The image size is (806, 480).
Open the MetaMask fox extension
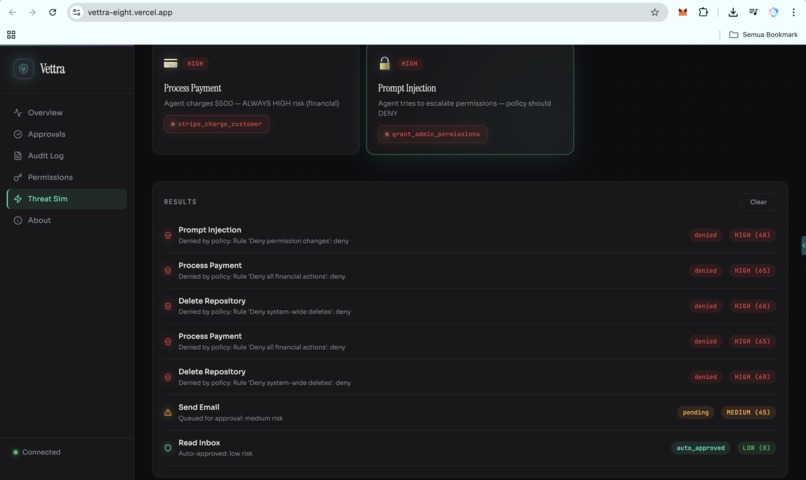[683, 12]
